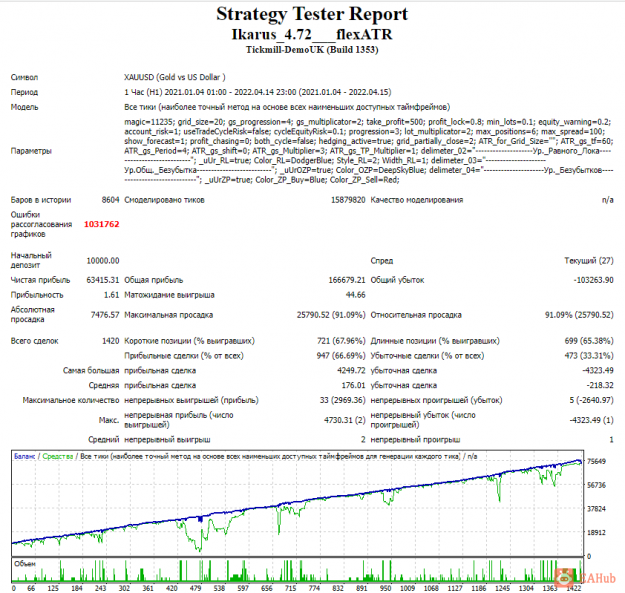This screenshot has width=625, height=593.
Task: Click consecutive losses value '5 (-2640.97)'
Action: pyautogui.click(x=592, y=400)
